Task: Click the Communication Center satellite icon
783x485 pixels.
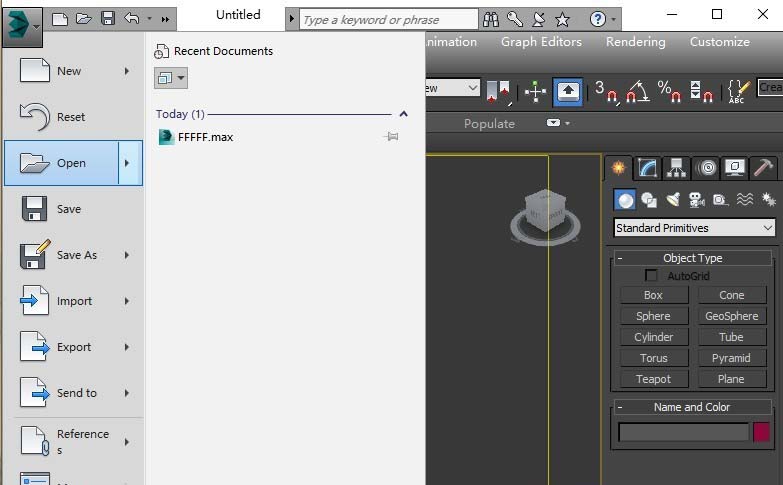Action: [538, 19]
